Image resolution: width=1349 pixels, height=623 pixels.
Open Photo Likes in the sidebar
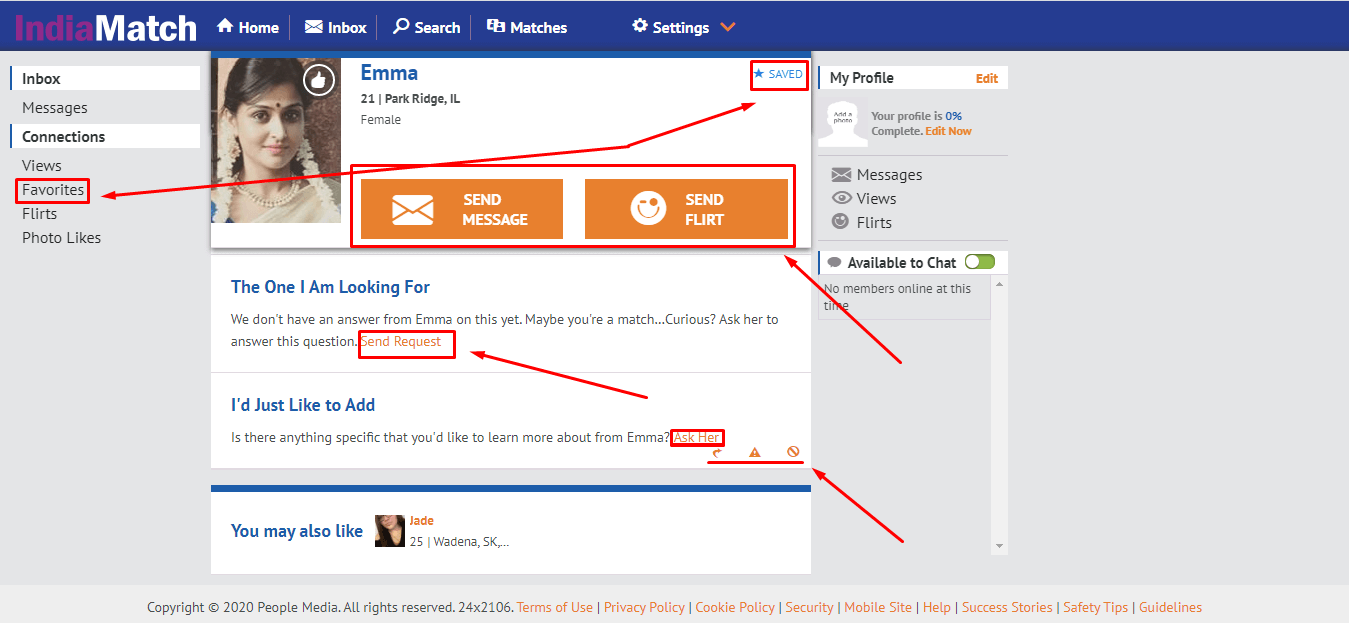pos(62,237)
